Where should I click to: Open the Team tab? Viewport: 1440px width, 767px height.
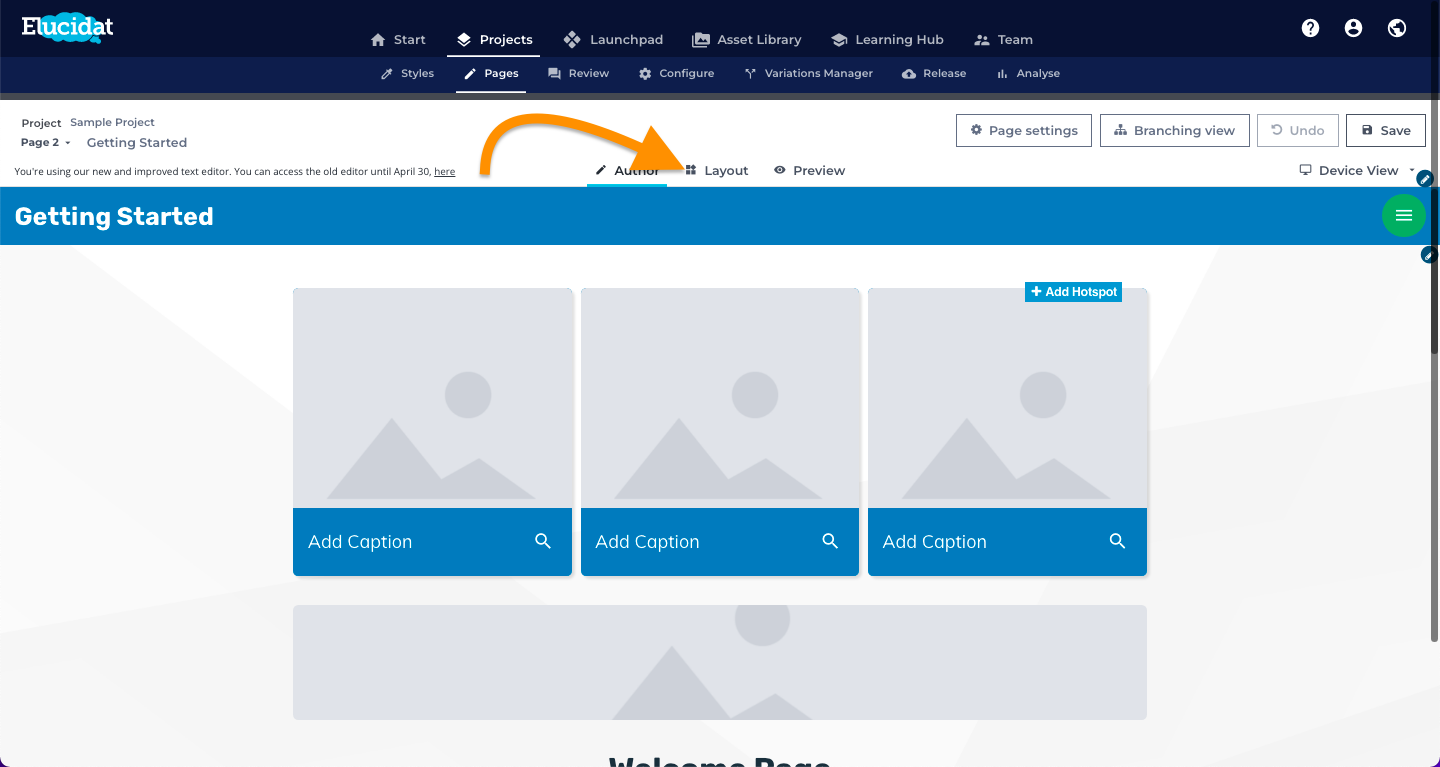tap(1003, 40)
